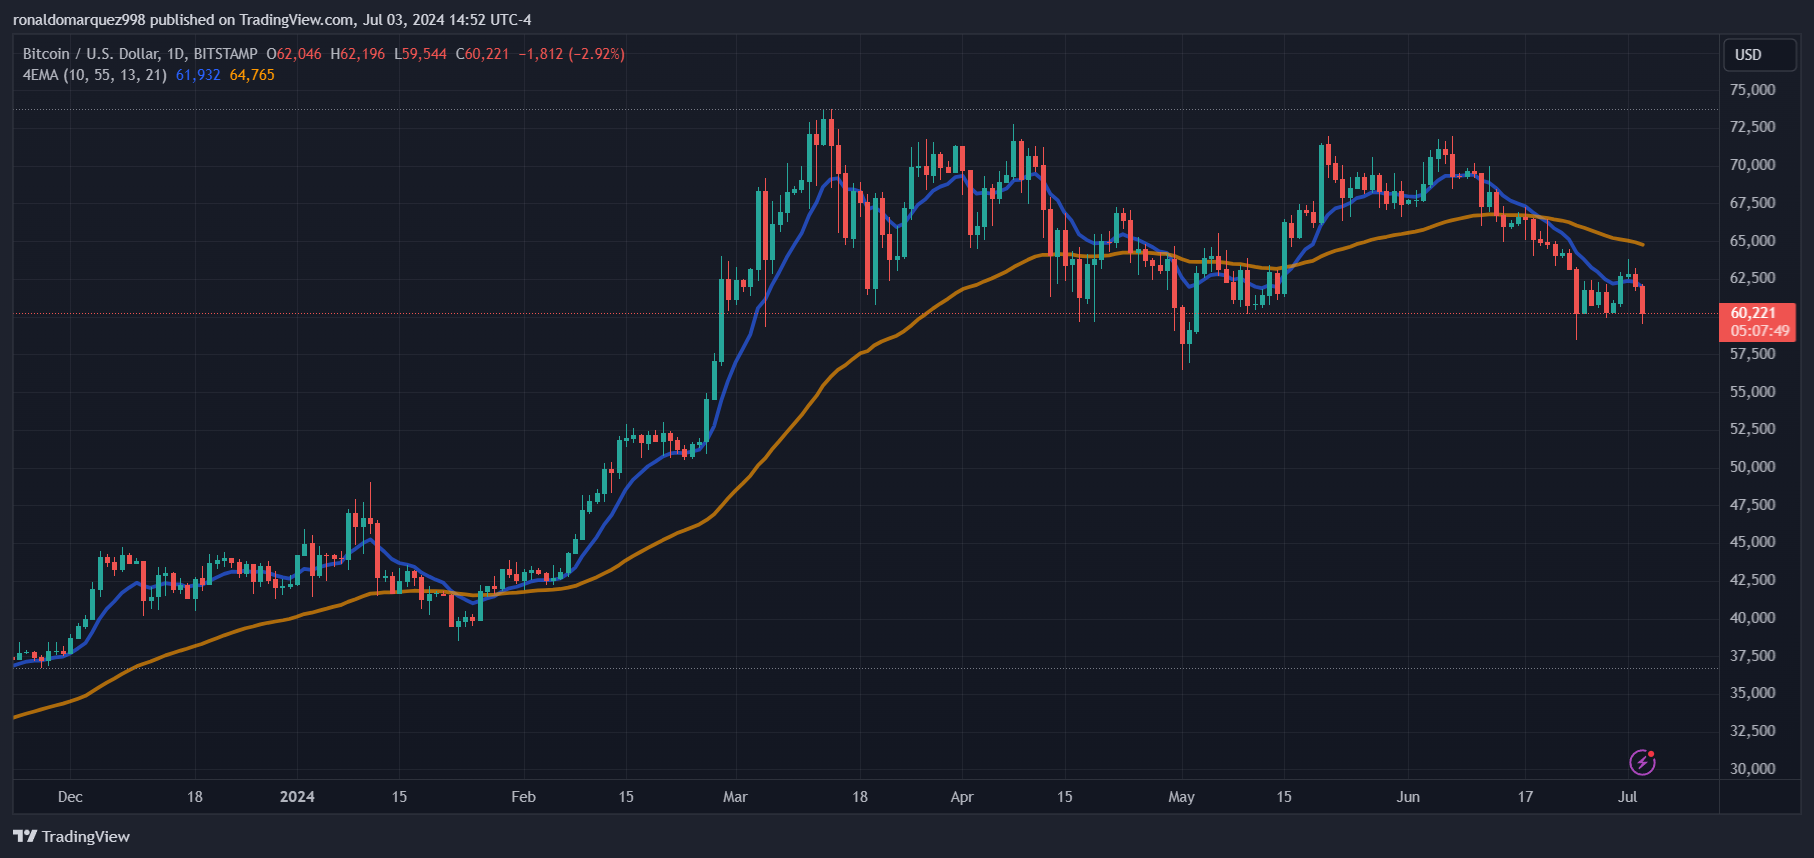Click the 40,000 price axis label
The height and width of the screenshot is (858, 1814).
[1752, 618]
